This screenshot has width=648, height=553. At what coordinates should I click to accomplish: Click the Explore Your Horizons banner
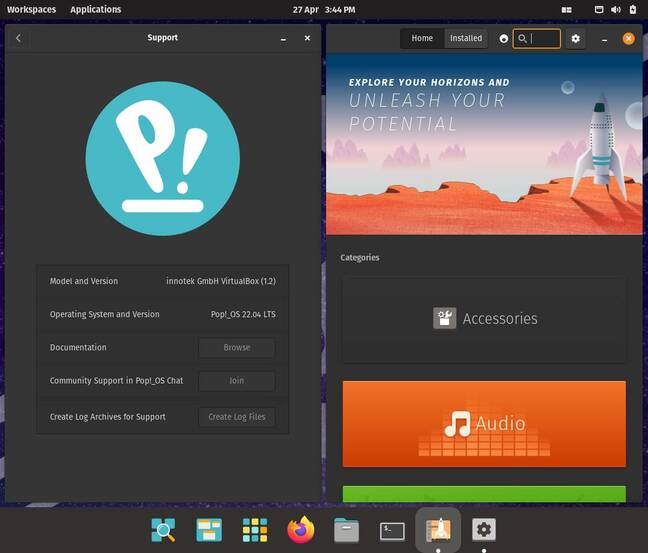pos(484,144)
